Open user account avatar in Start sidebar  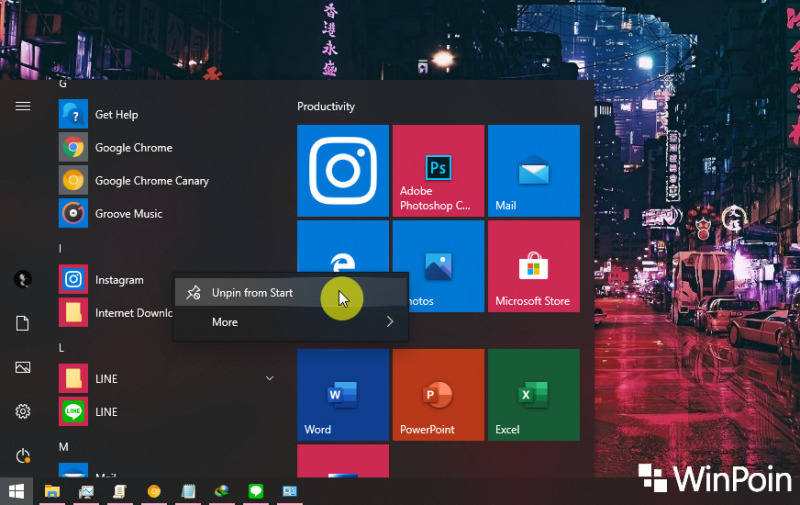pos(22,279)
